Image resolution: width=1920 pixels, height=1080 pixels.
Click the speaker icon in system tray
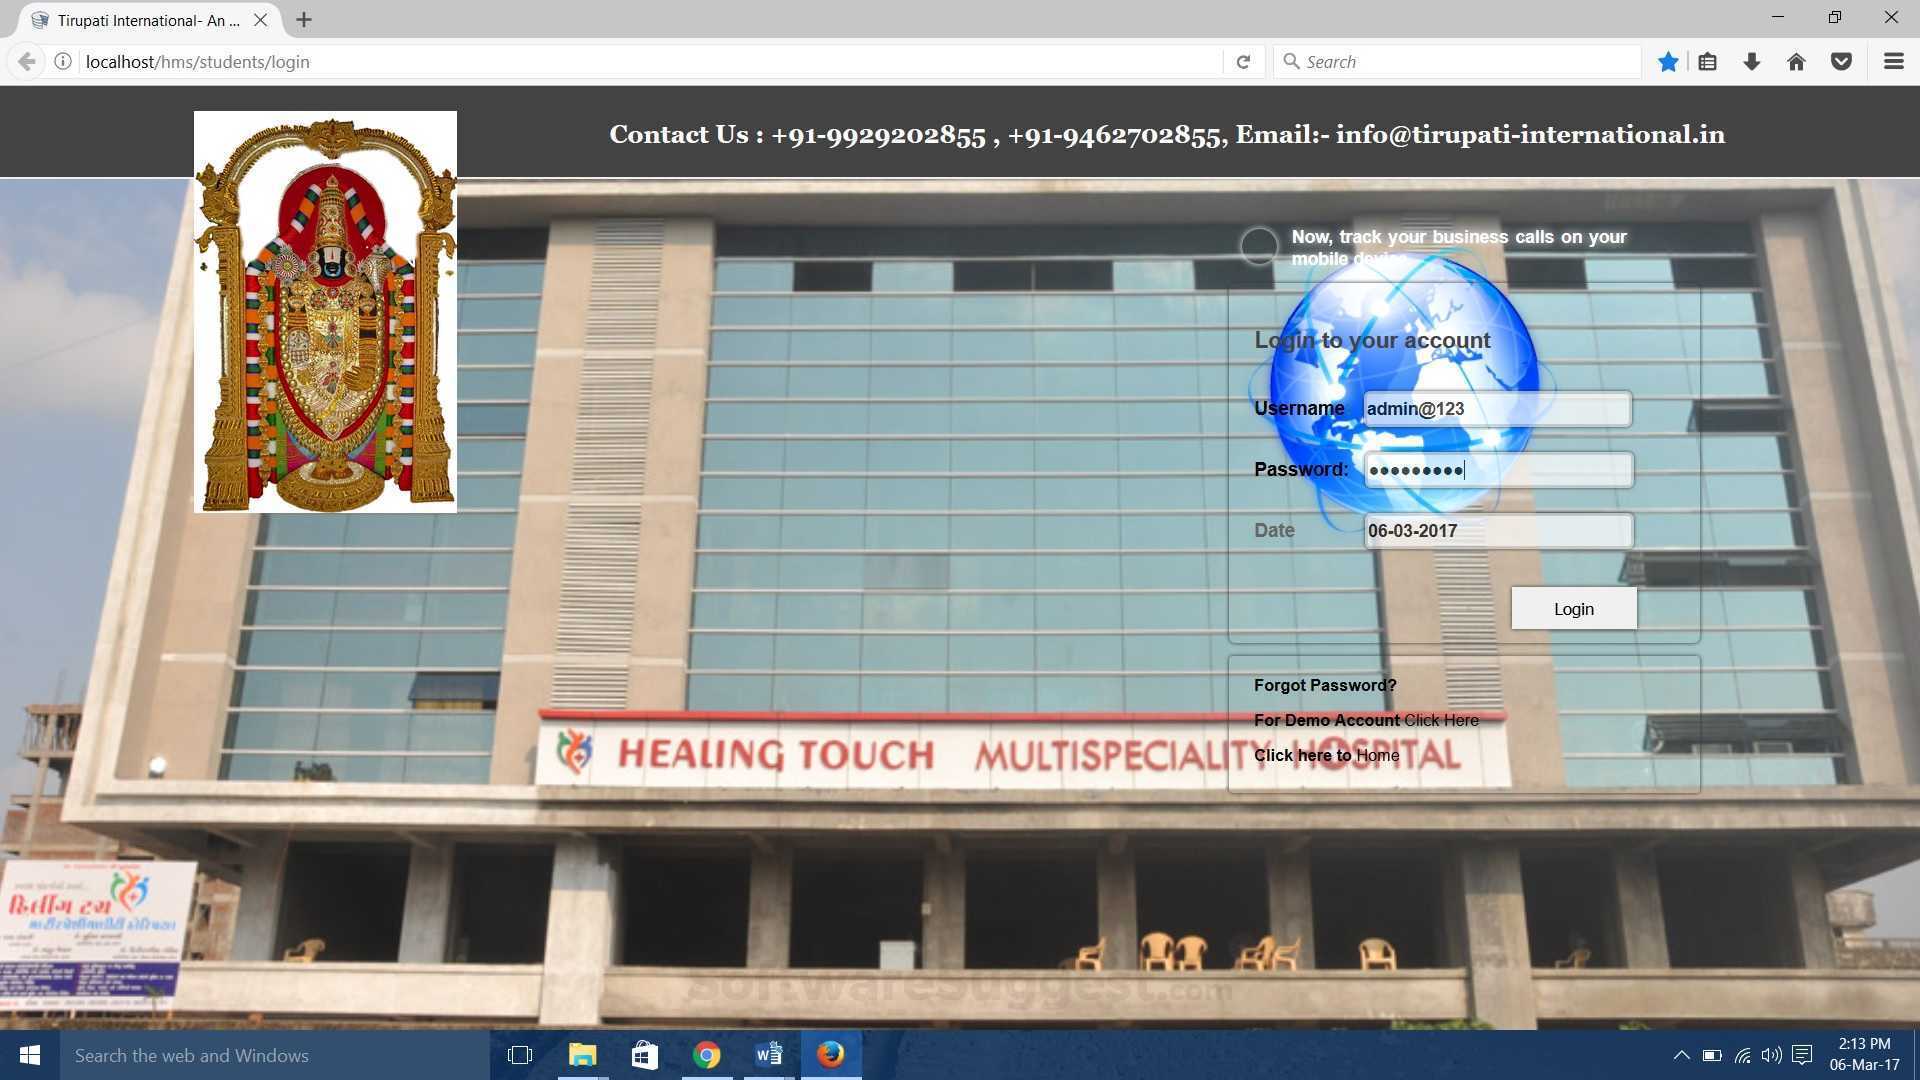coord(1771,1055)
